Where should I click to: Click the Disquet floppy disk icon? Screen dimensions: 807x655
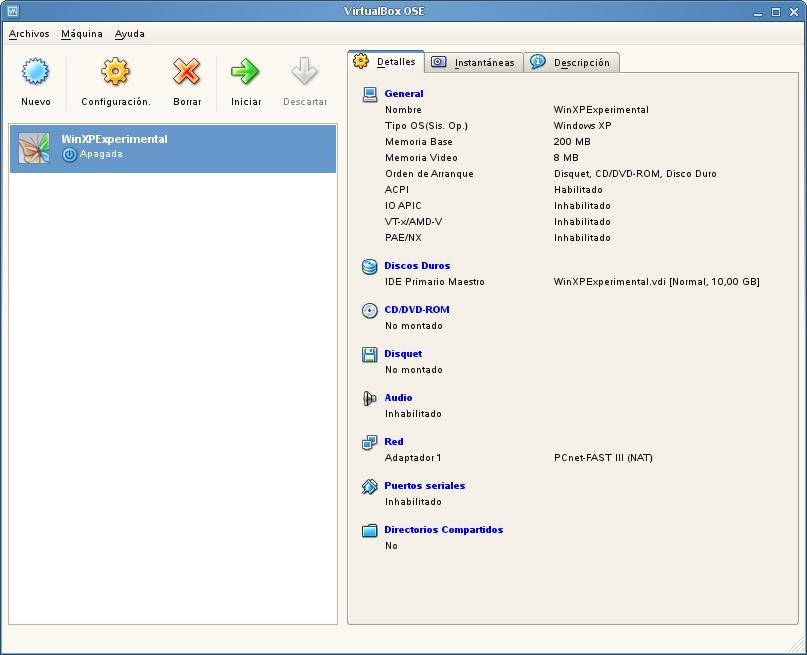[370, 355]
